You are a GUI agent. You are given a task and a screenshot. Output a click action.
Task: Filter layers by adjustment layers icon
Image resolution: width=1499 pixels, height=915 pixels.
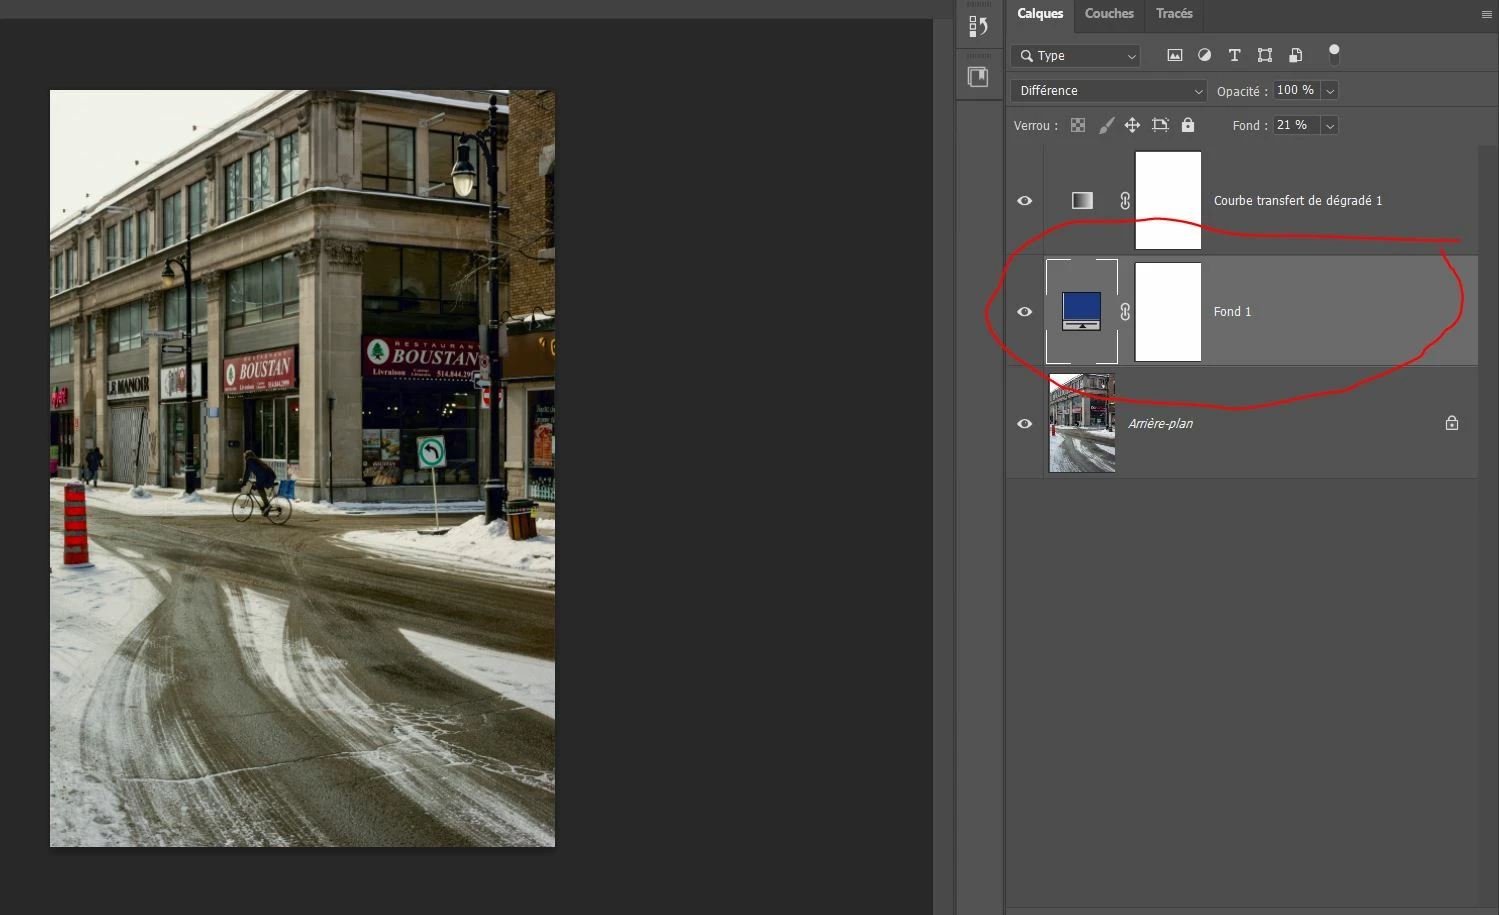click(x=1205, y=56)
